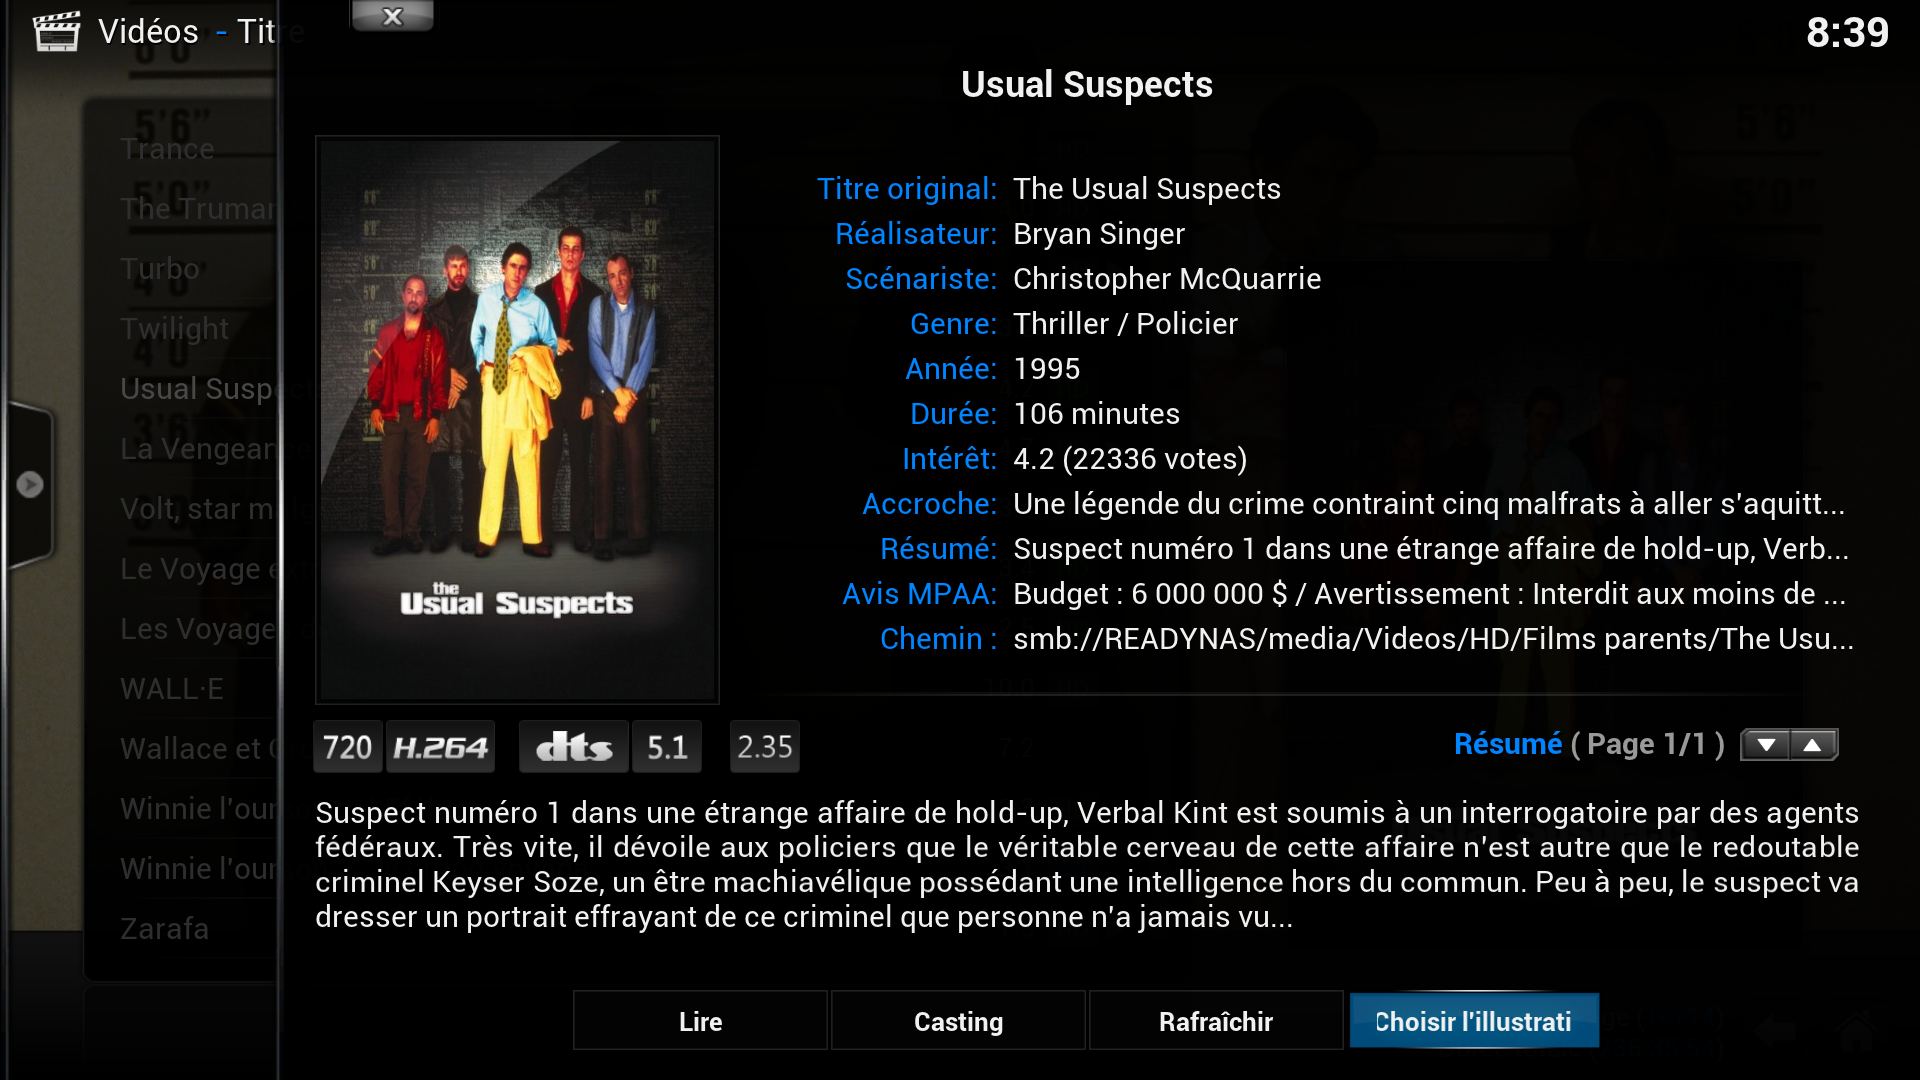Click the Videos clapperboard icon
Viewport: 1920px width, 1080px height.
pos(56,31)
